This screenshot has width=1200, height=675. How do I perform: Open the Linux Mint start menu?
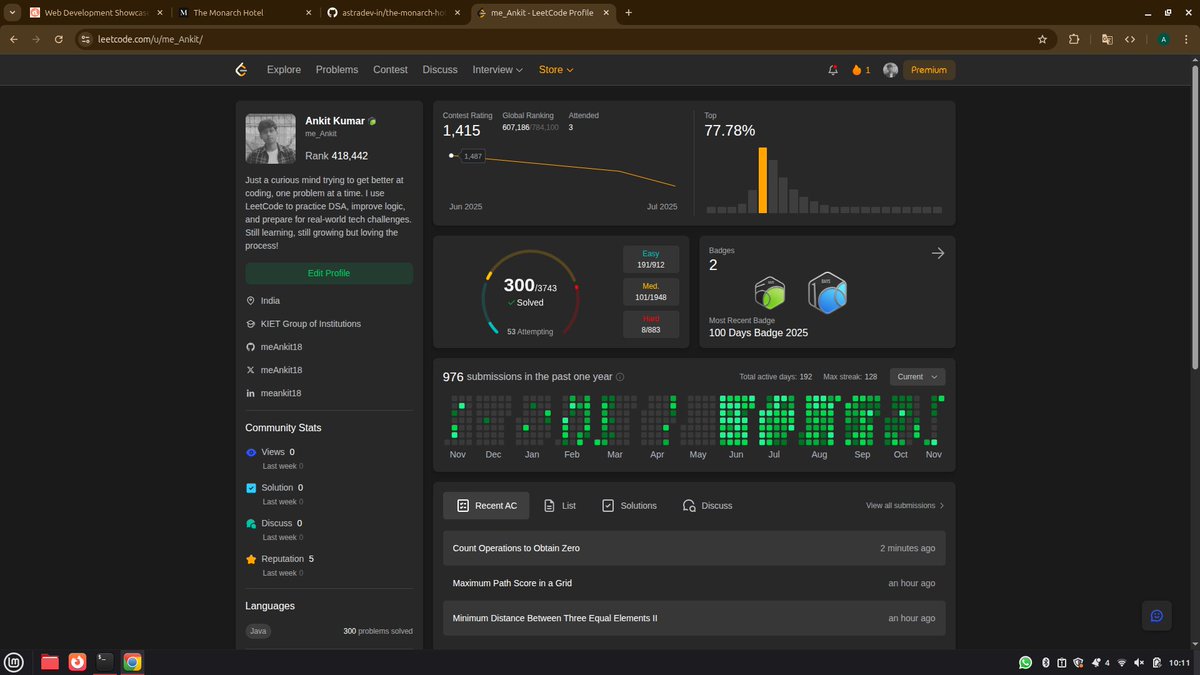point(14,662)
